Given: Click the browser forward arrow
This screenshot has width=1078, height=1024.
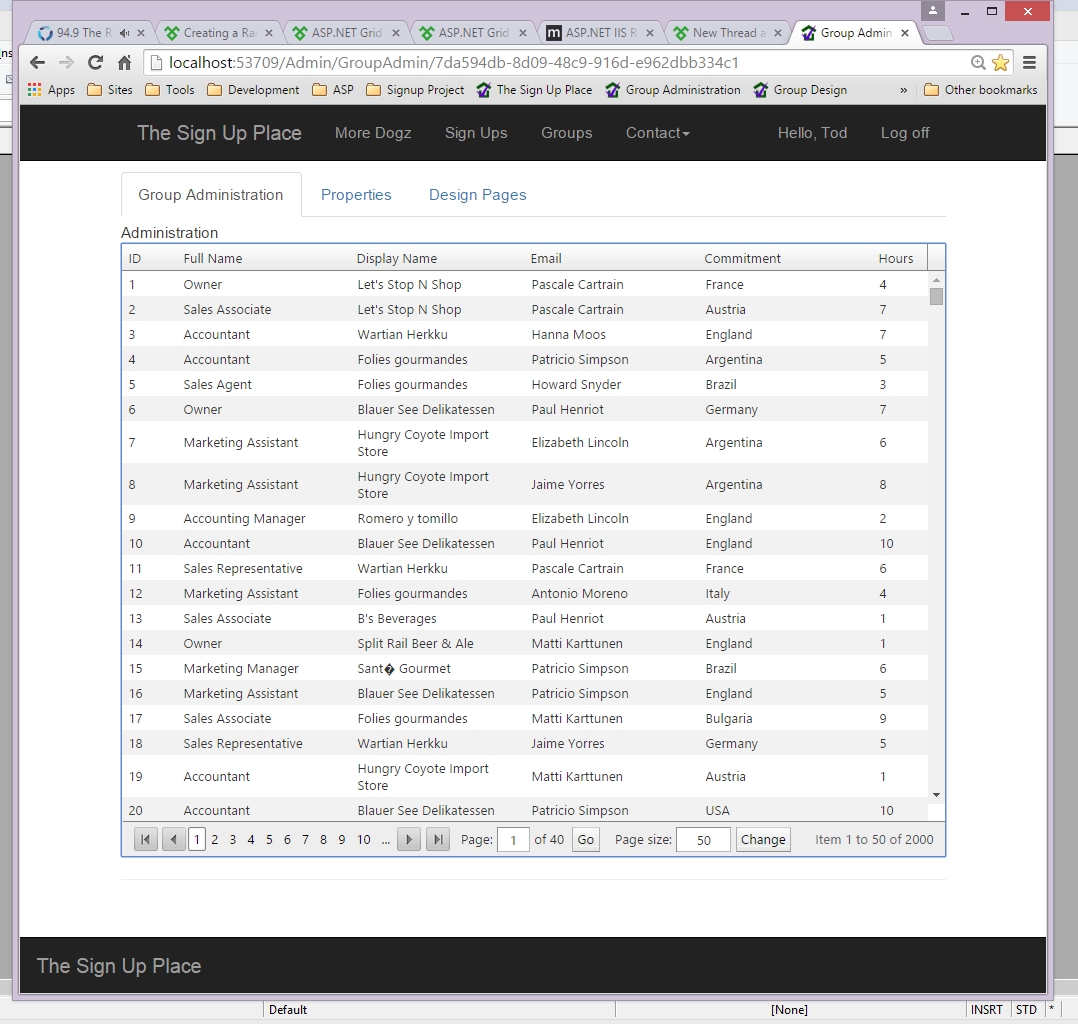Looking at the screenshot, I should point(67,63).
